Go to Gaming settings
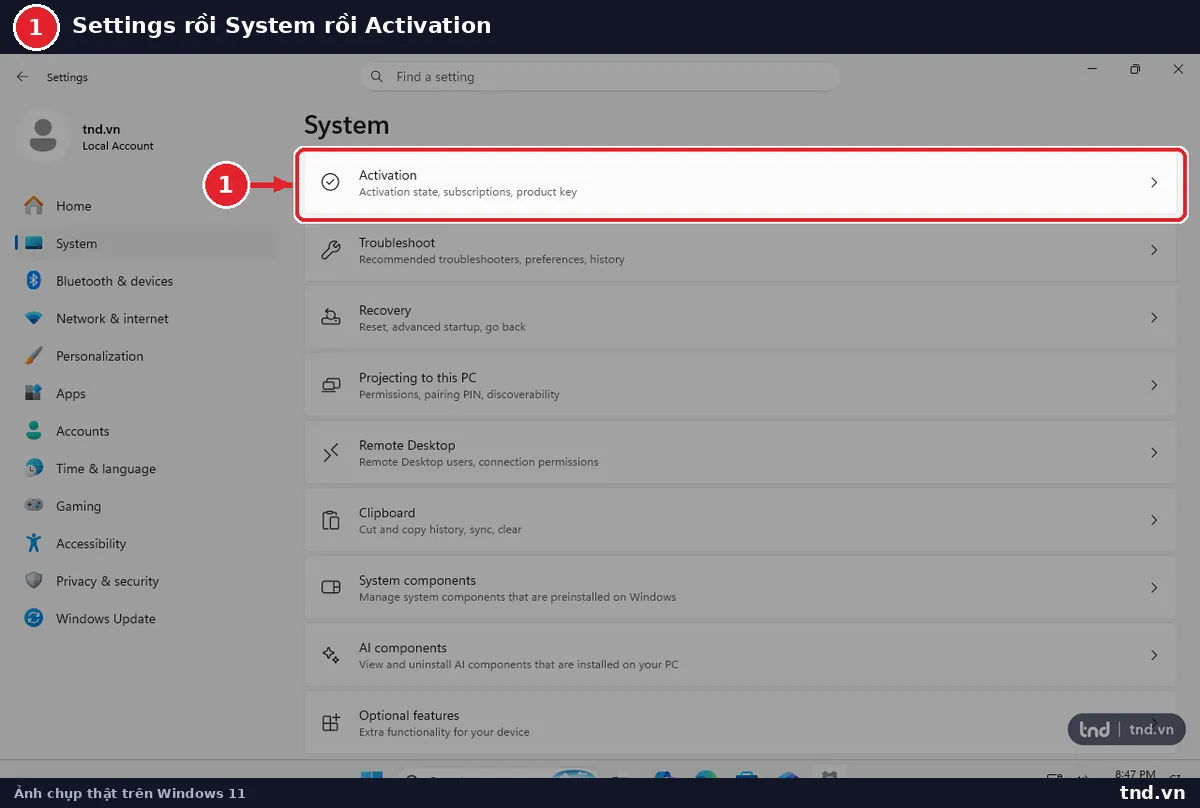Viewport: 1200px width, 808px height. (x=146, y=506)
